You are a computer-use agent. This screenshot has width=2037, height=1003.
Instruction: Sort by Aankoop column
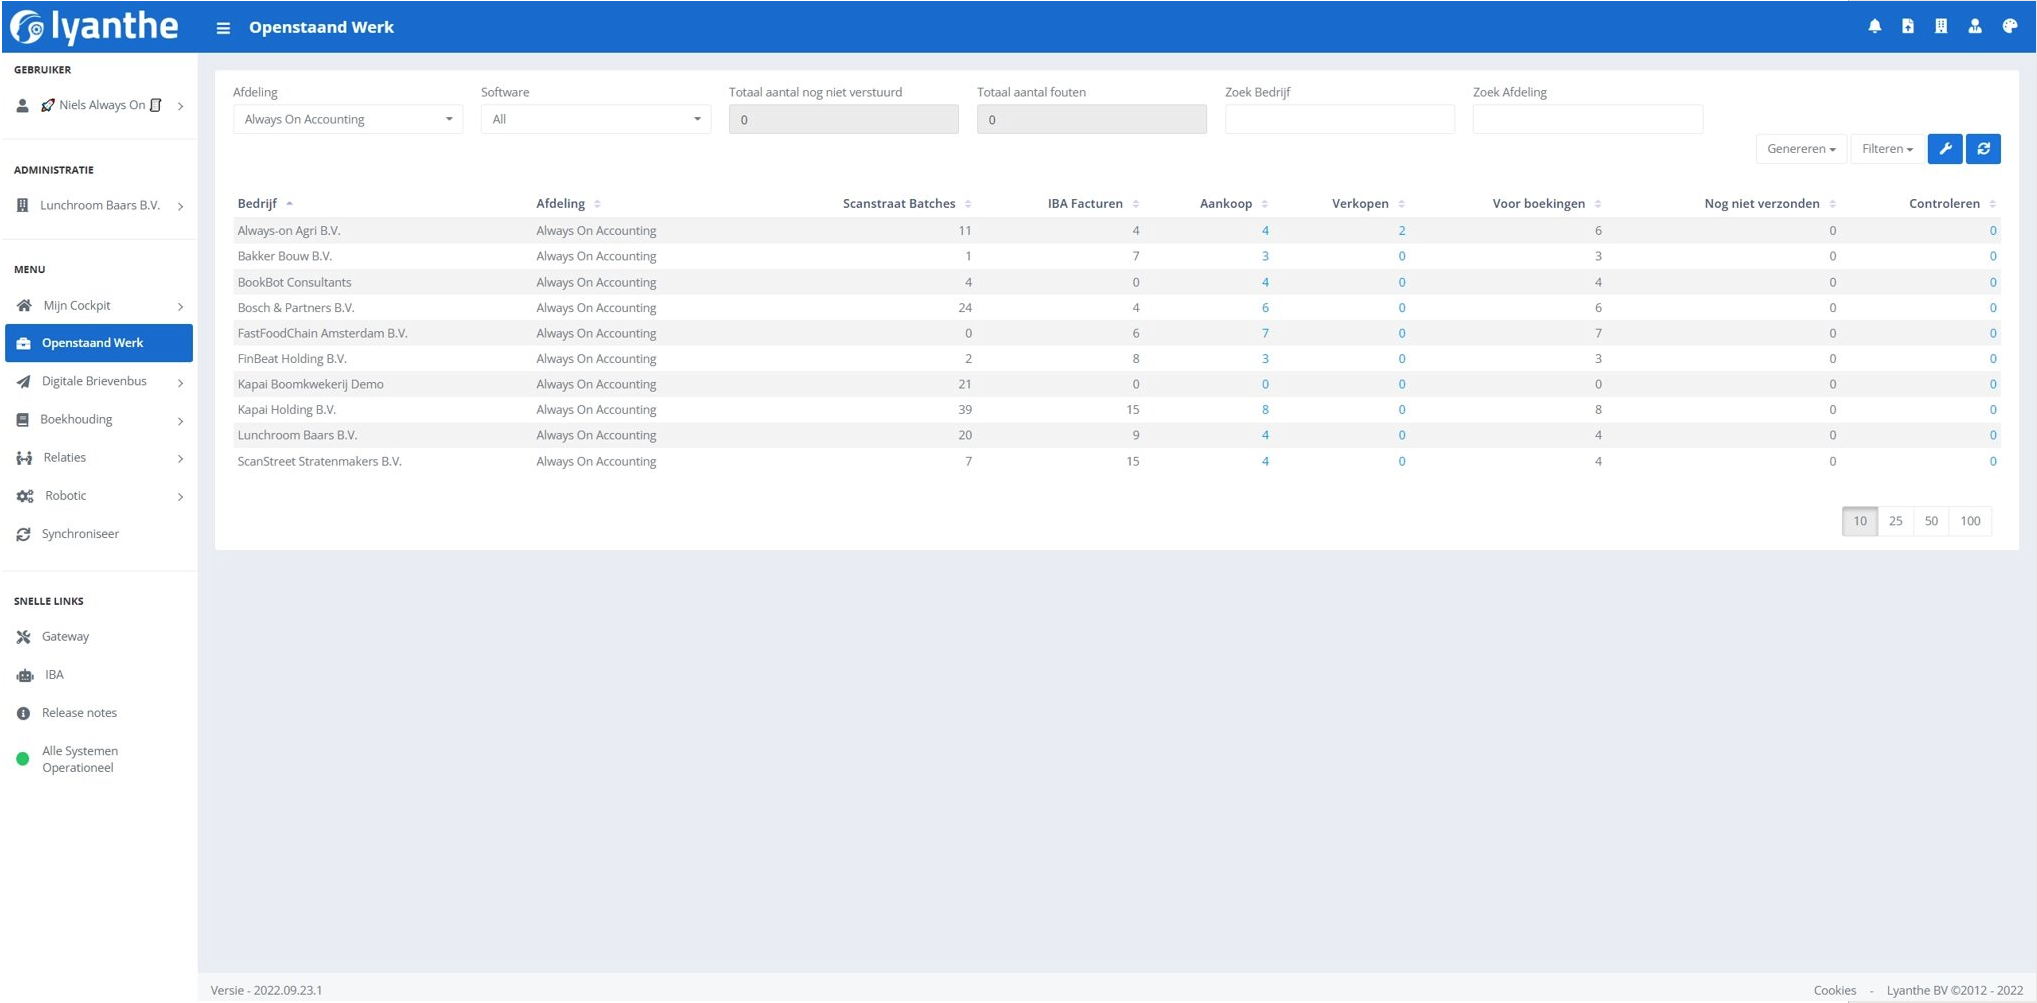point(1234,204)
